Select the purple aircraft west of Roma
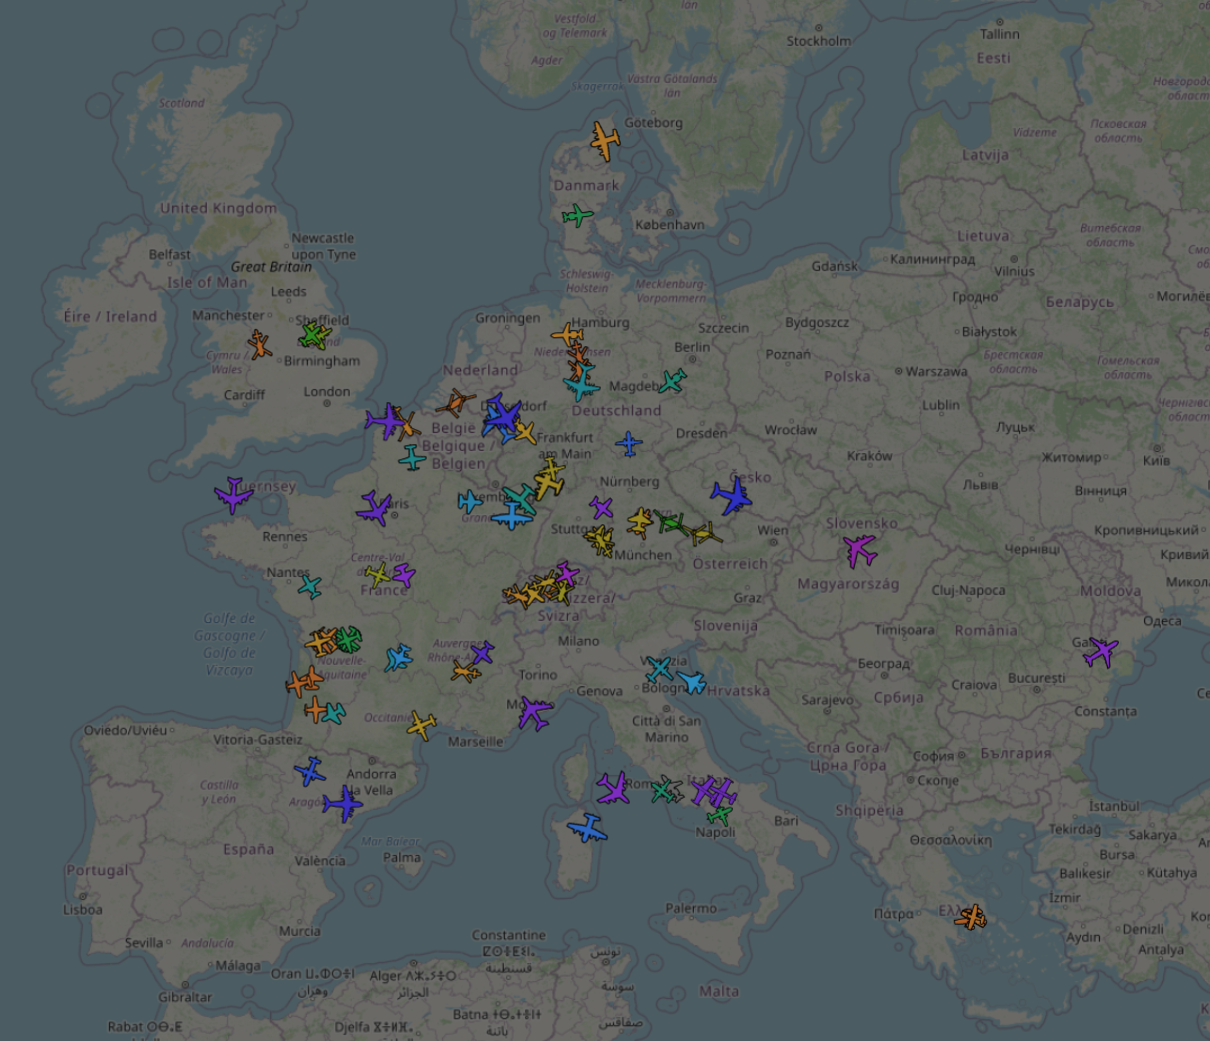 [x=614, y=788]
